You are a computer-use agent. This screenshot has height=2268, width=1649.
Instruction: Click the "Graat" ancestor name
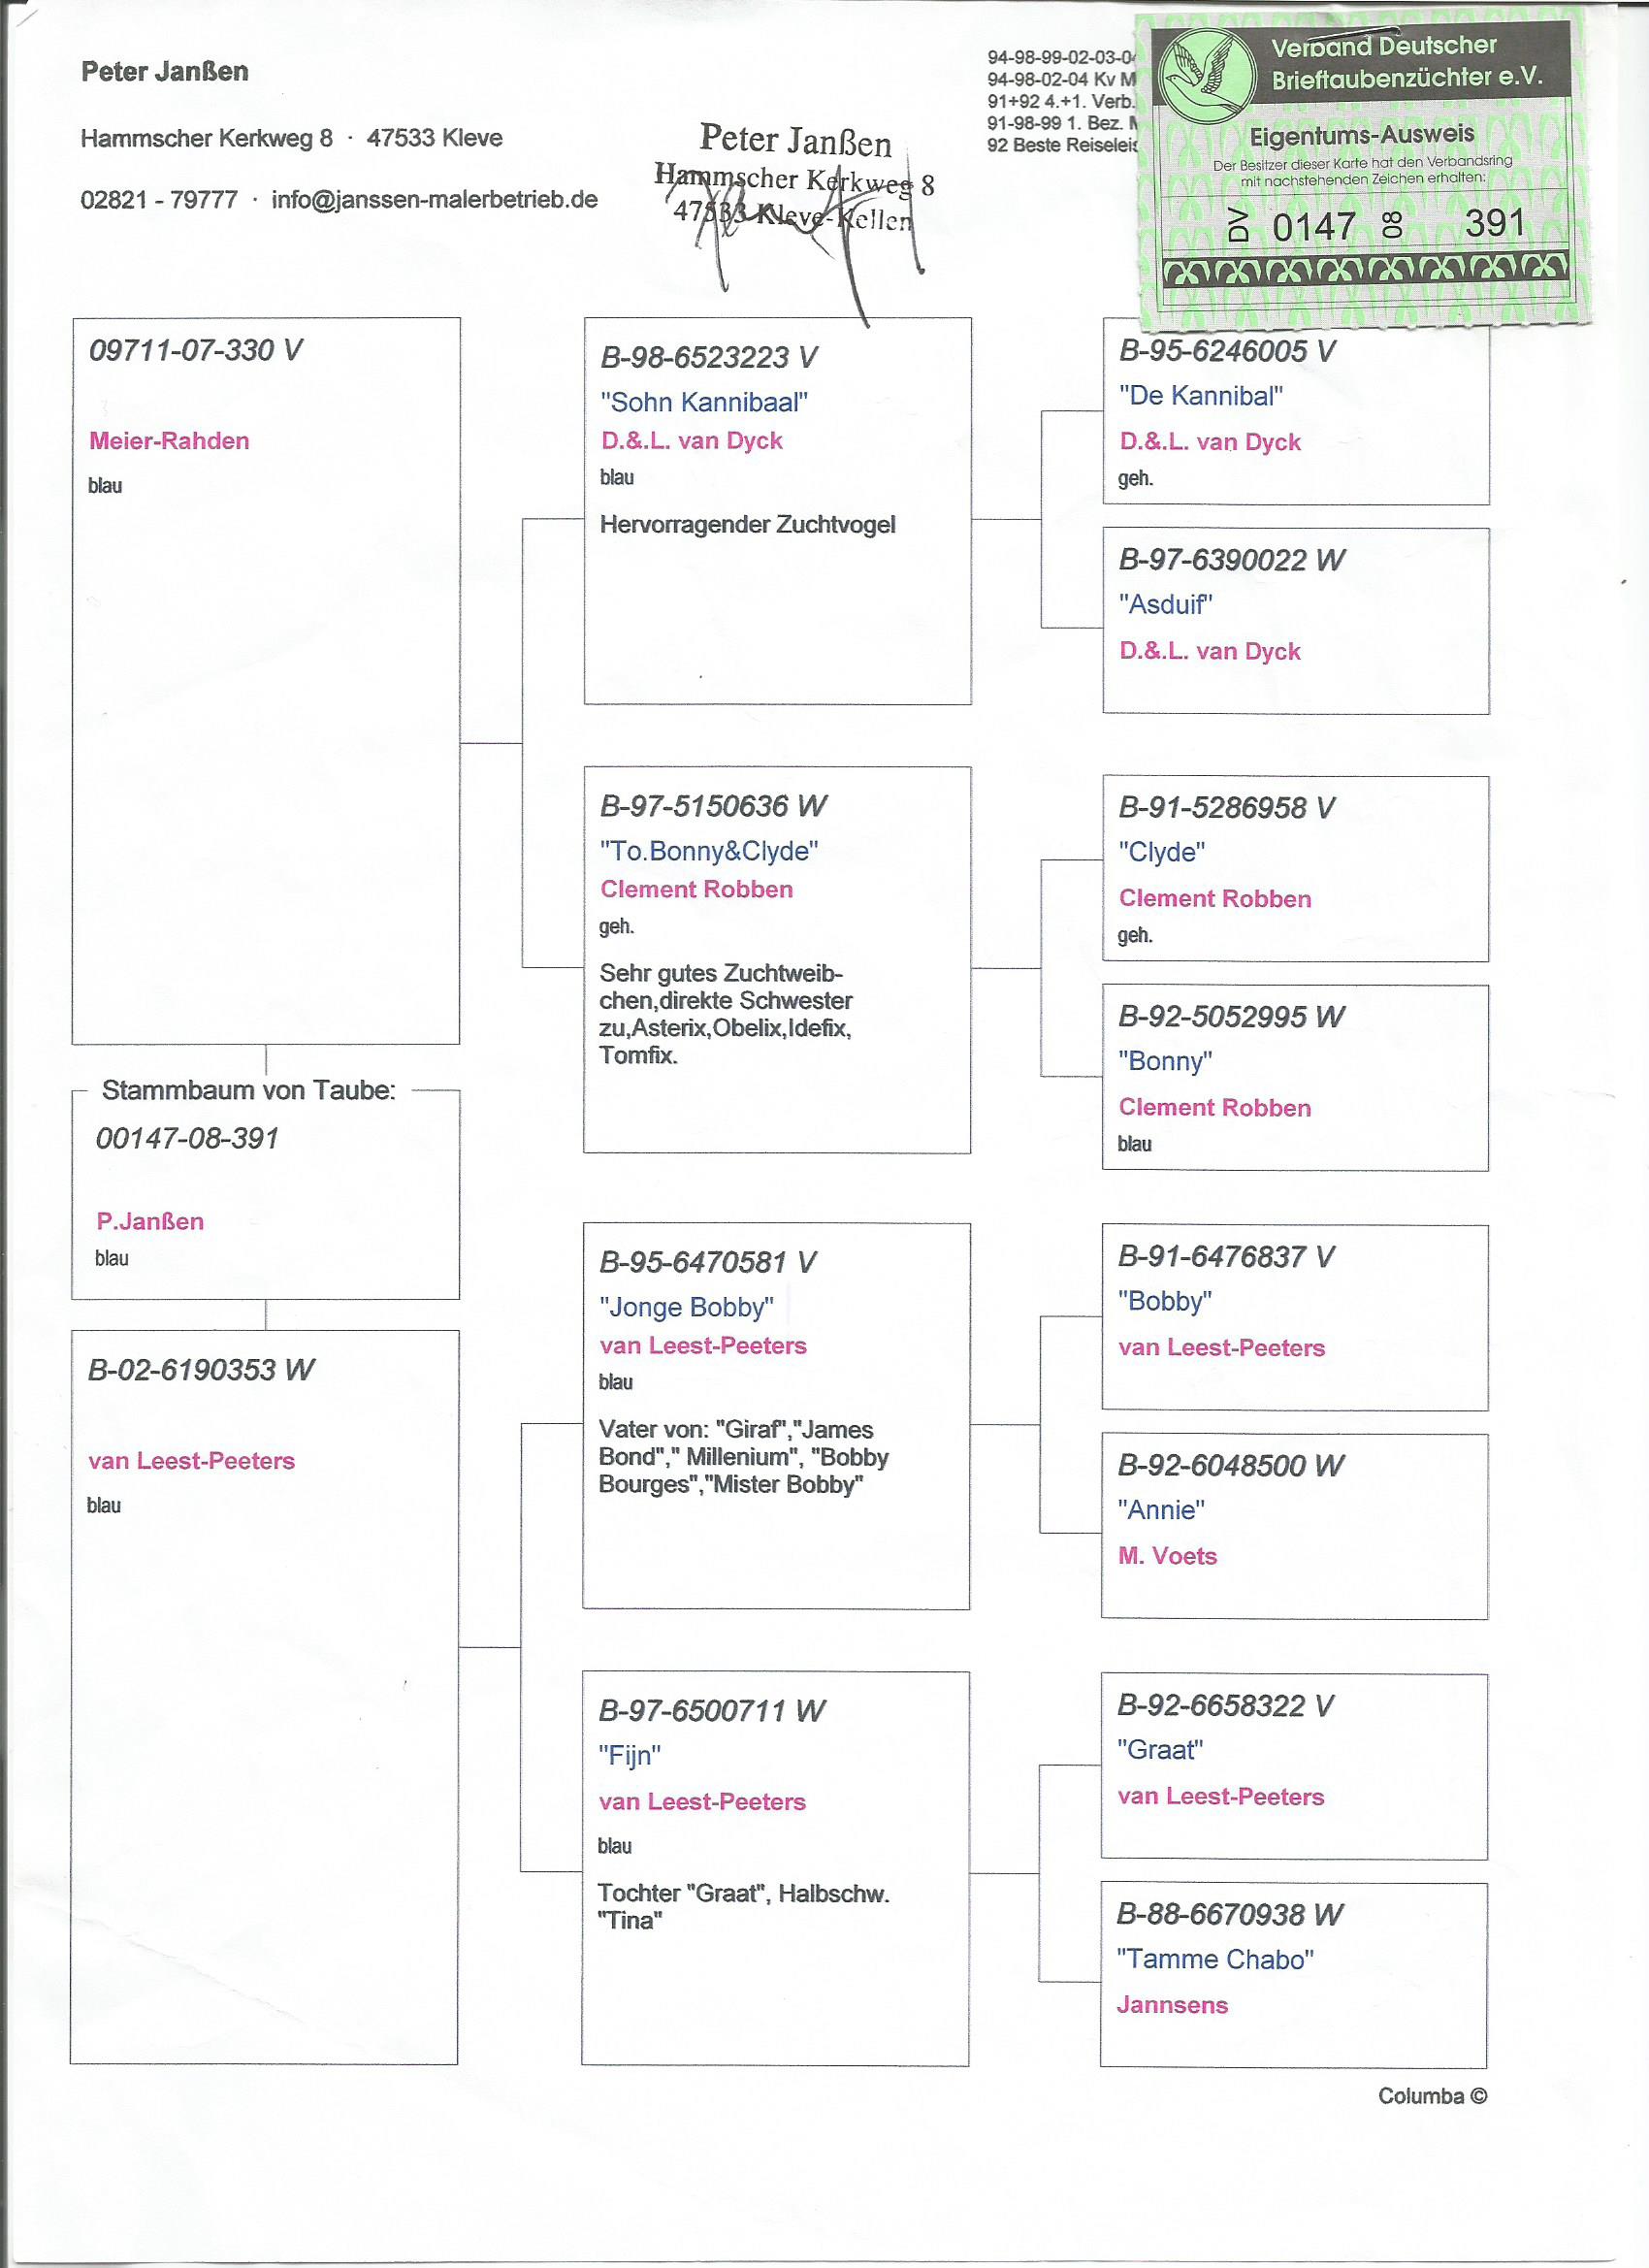[x=1160, y=1750]
